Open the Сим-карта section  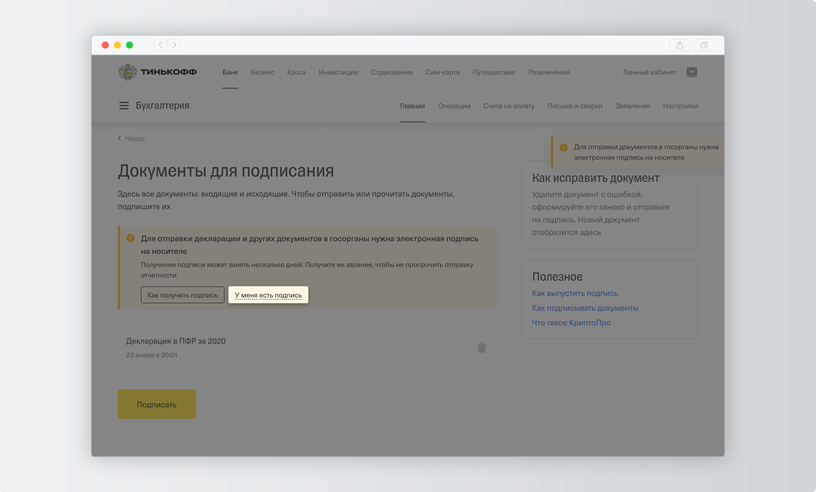pos(442,72)
